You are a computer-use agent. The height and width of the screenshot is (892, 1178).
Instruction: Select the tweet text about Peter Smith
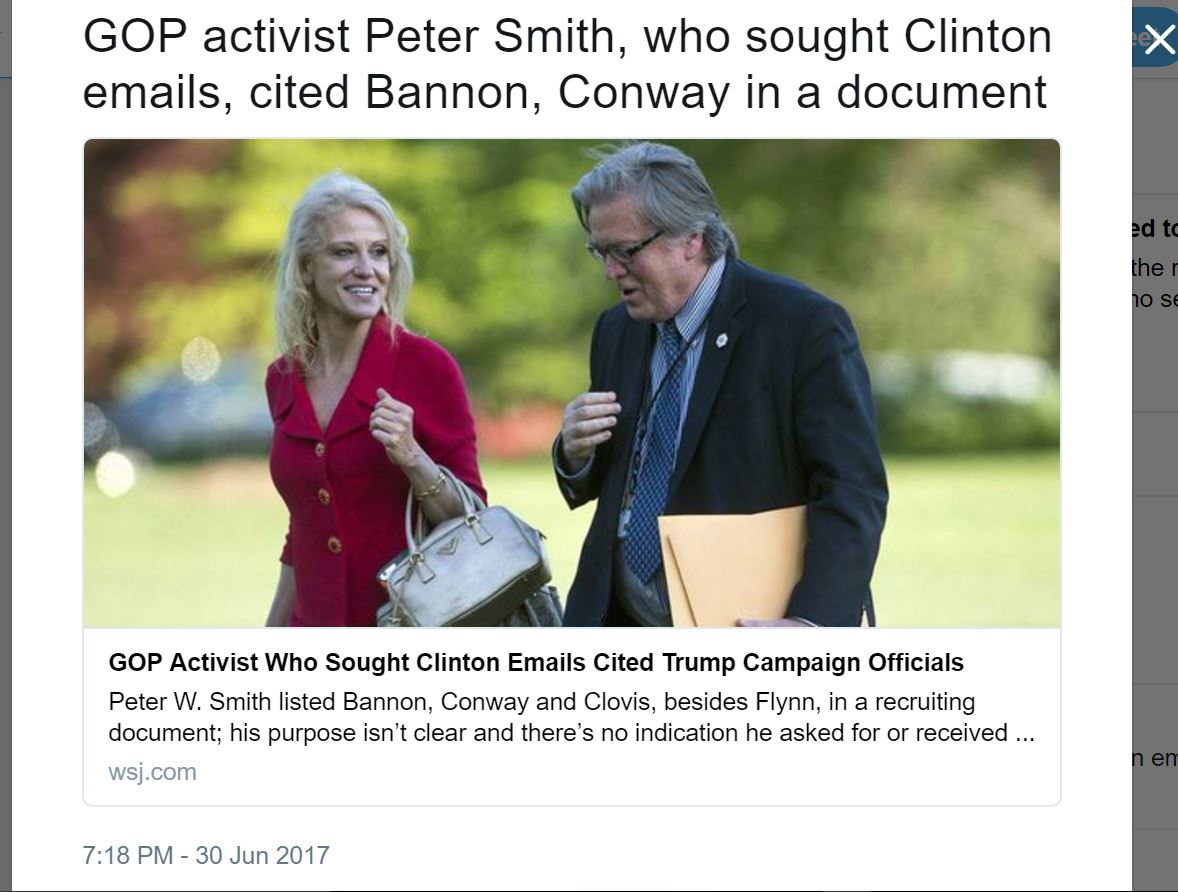(x=567, y=65)
